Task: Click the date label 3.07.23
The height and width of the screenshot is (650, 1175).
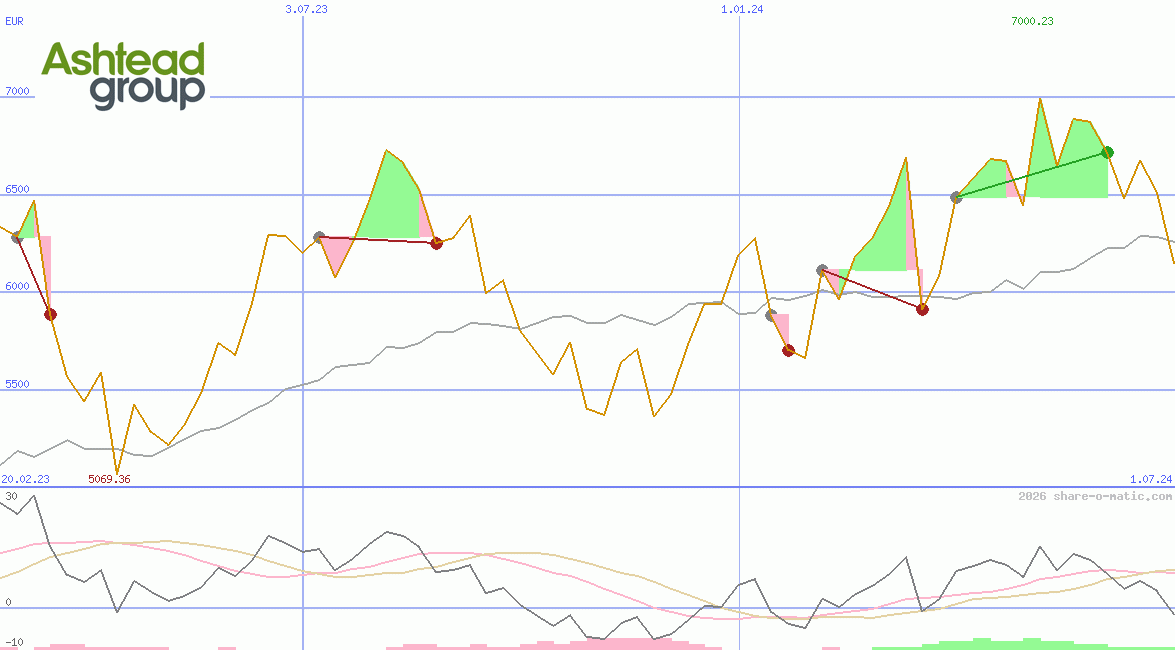Action: [305, 8]
